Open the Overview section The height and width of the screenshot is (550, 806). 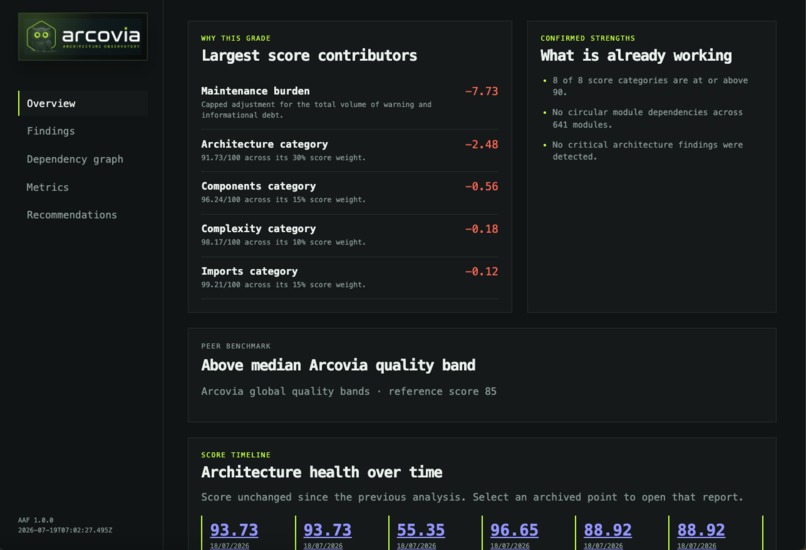click(83, 103)
